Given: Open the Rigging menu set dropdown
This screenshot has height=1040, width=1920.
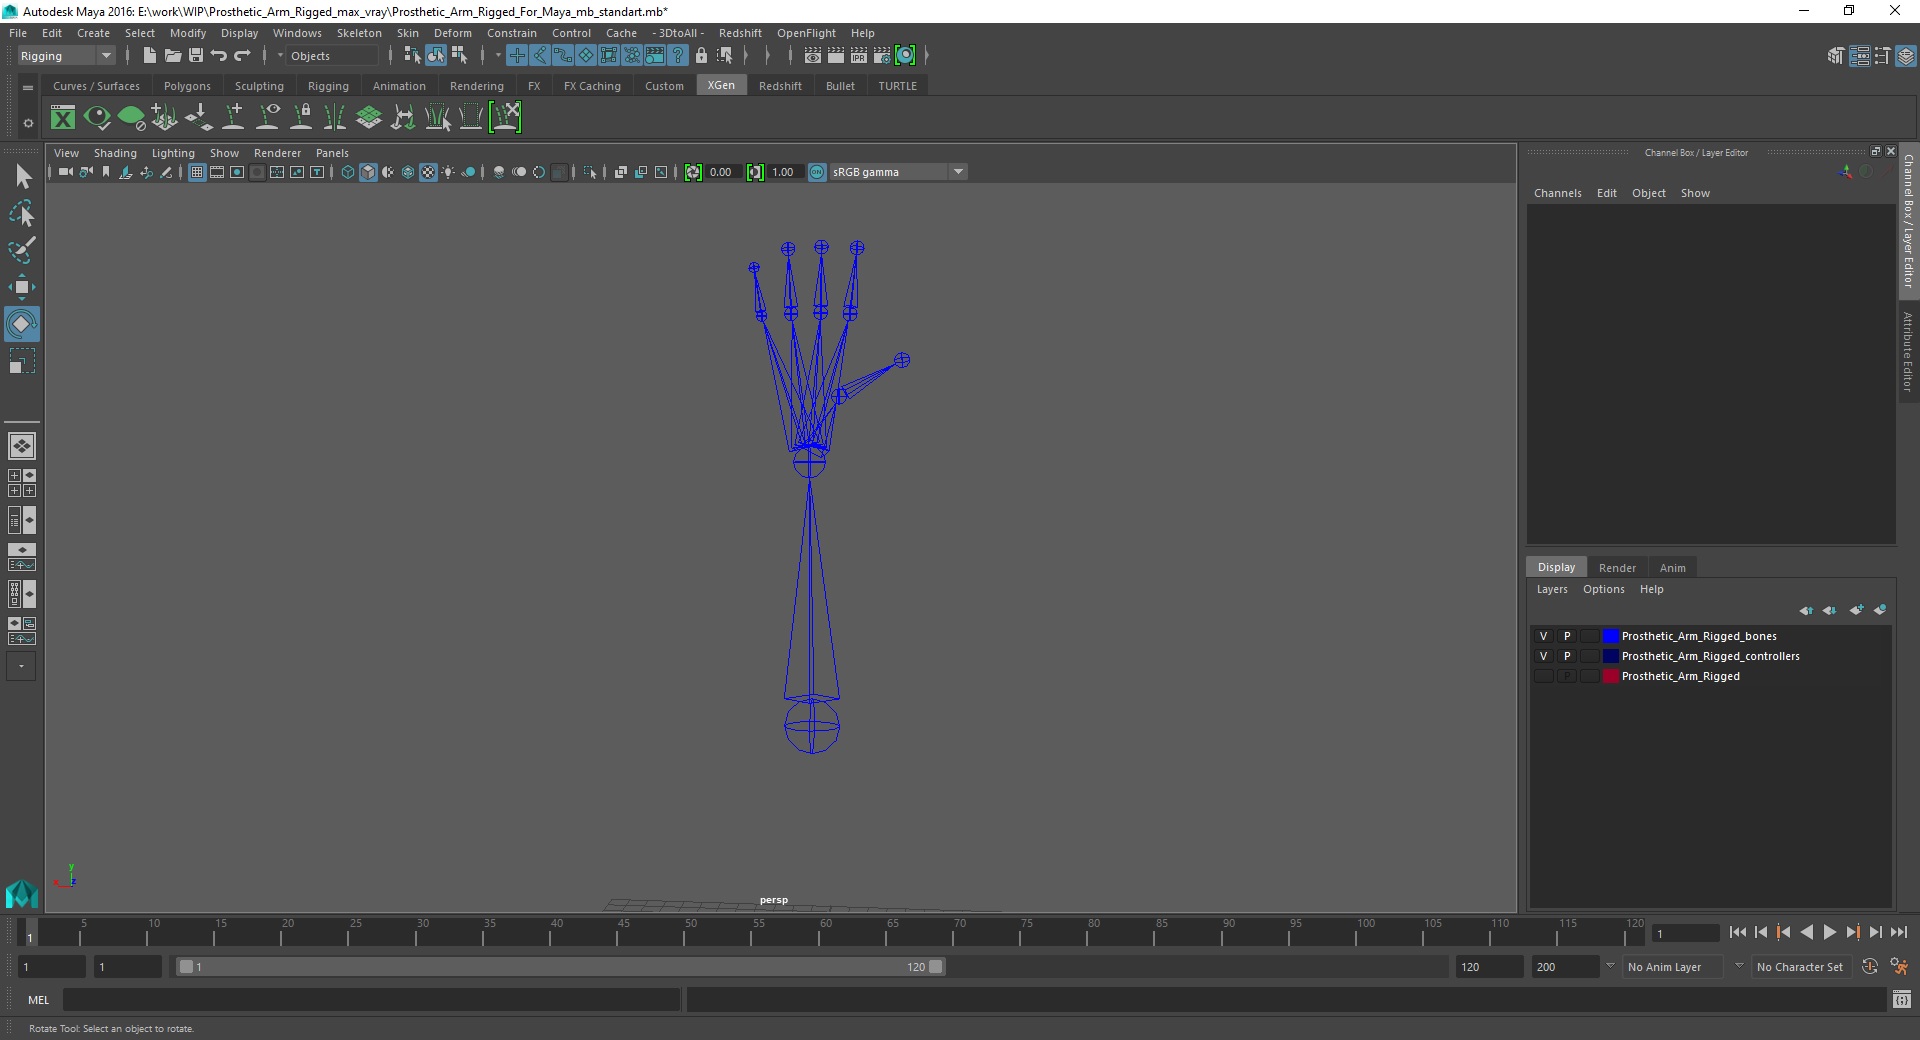Looking at the screenshot, I should point(66,56).
